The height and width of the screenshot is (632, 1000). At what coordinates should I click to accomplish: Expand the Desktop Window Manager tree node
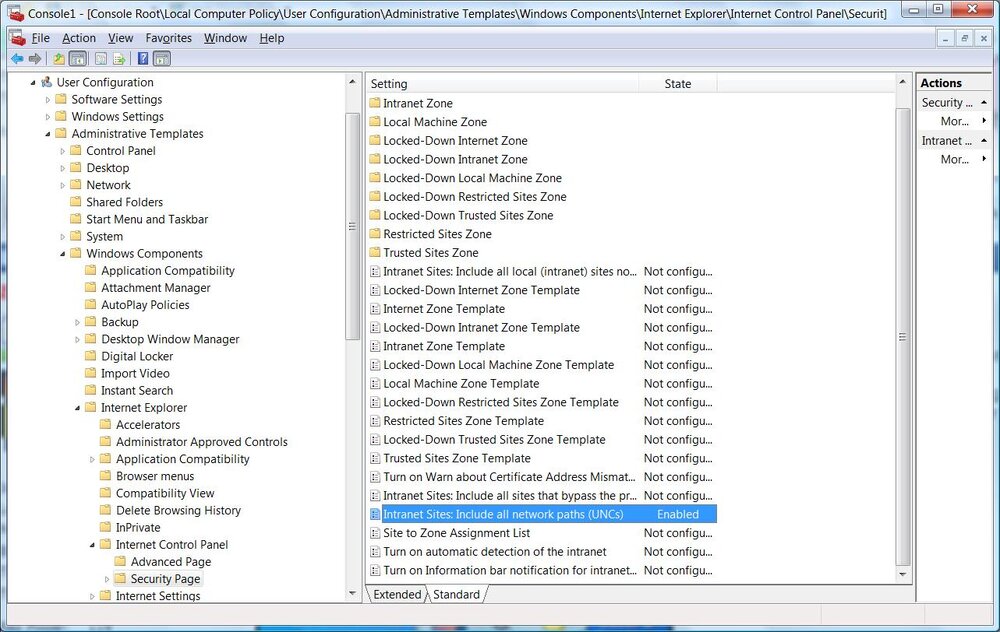coord(77,339)
